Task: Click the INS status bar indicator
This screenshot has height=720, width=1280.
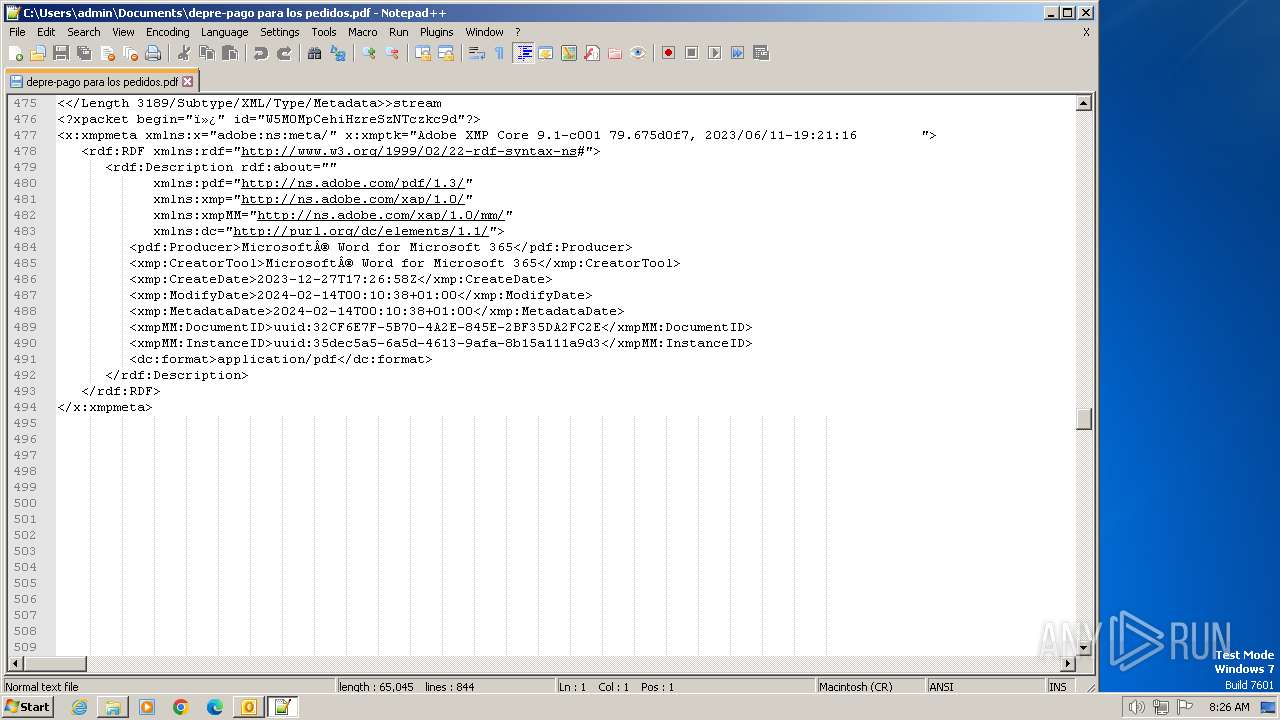Action: tap(1058, 687)
